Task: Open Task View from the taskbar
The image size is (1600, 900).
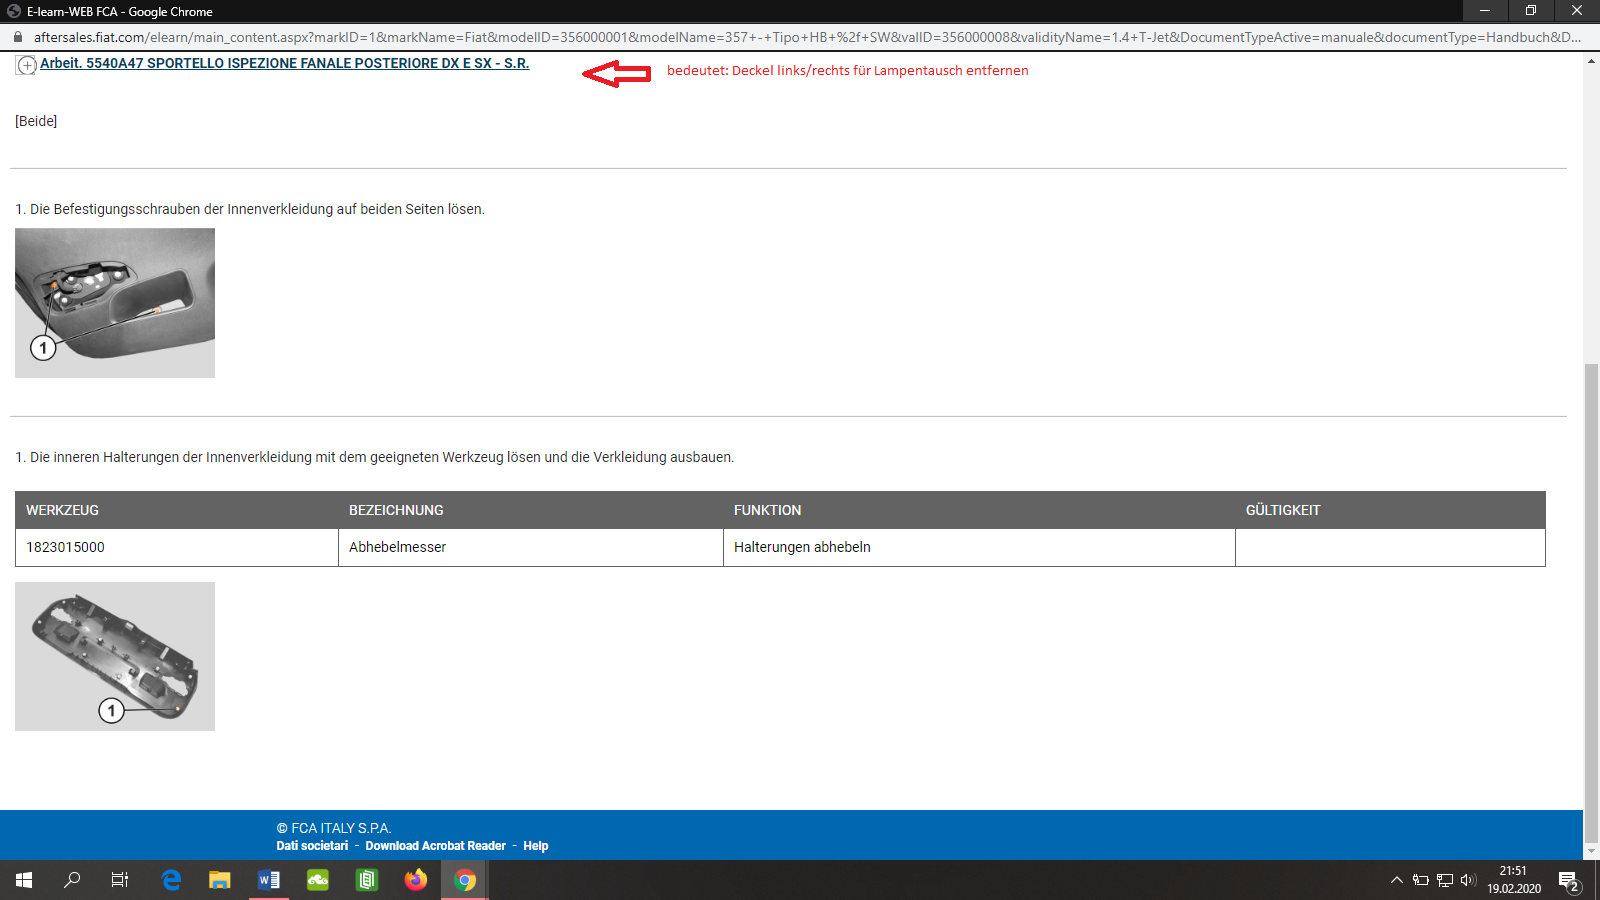Action: click(x=120, y=880)
